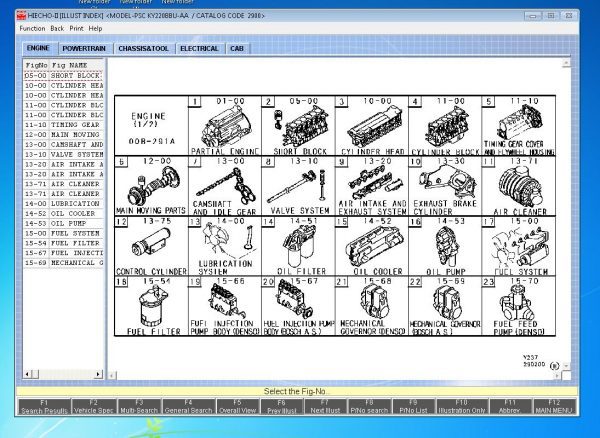600x438 pixels.
Task: Open Control Cylinder 13-75 illustration
Action: click(152, 246)
